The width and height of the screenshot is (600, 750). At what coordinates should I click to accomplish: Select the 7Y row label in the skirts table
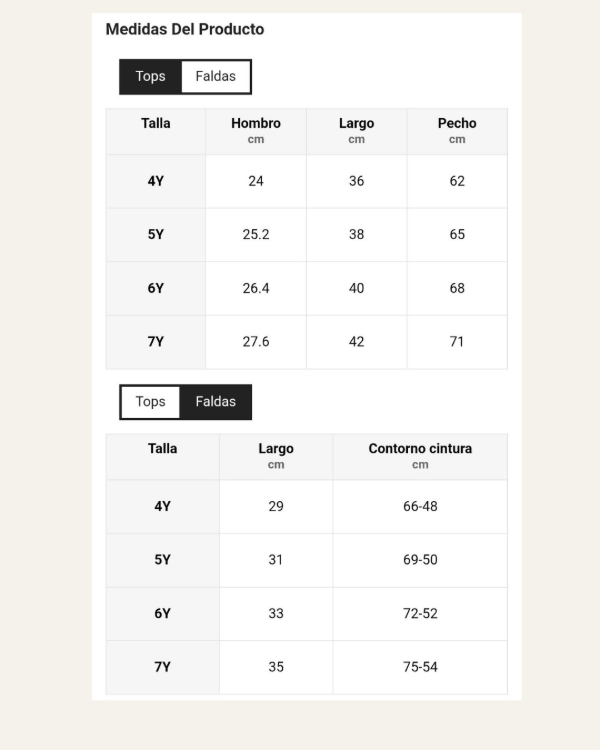click(163, 667)
